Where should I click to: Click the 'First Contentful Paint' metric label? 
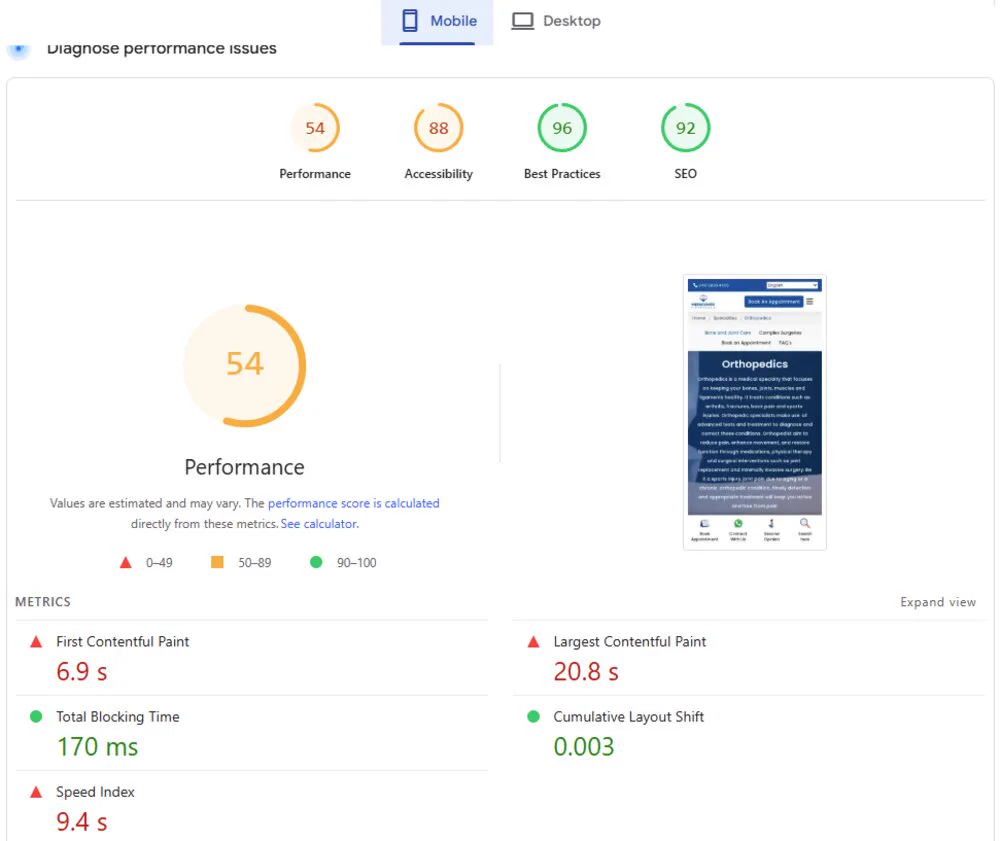122,641
